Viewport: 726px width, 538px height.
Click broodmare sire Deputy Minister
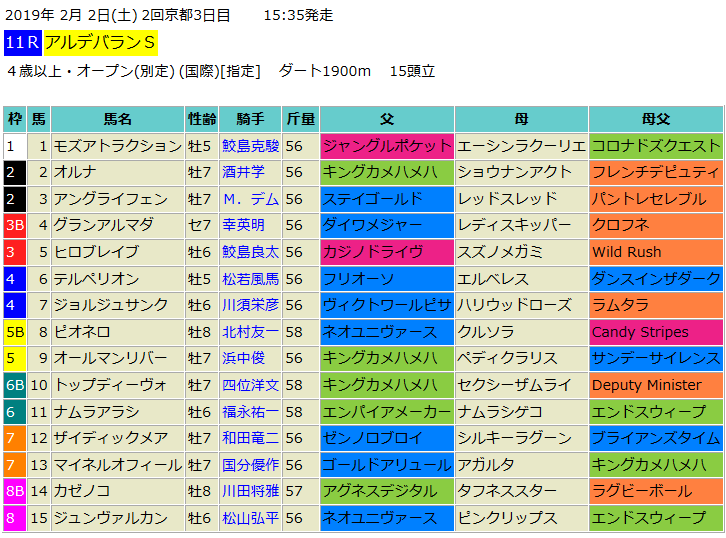[656, 385]
